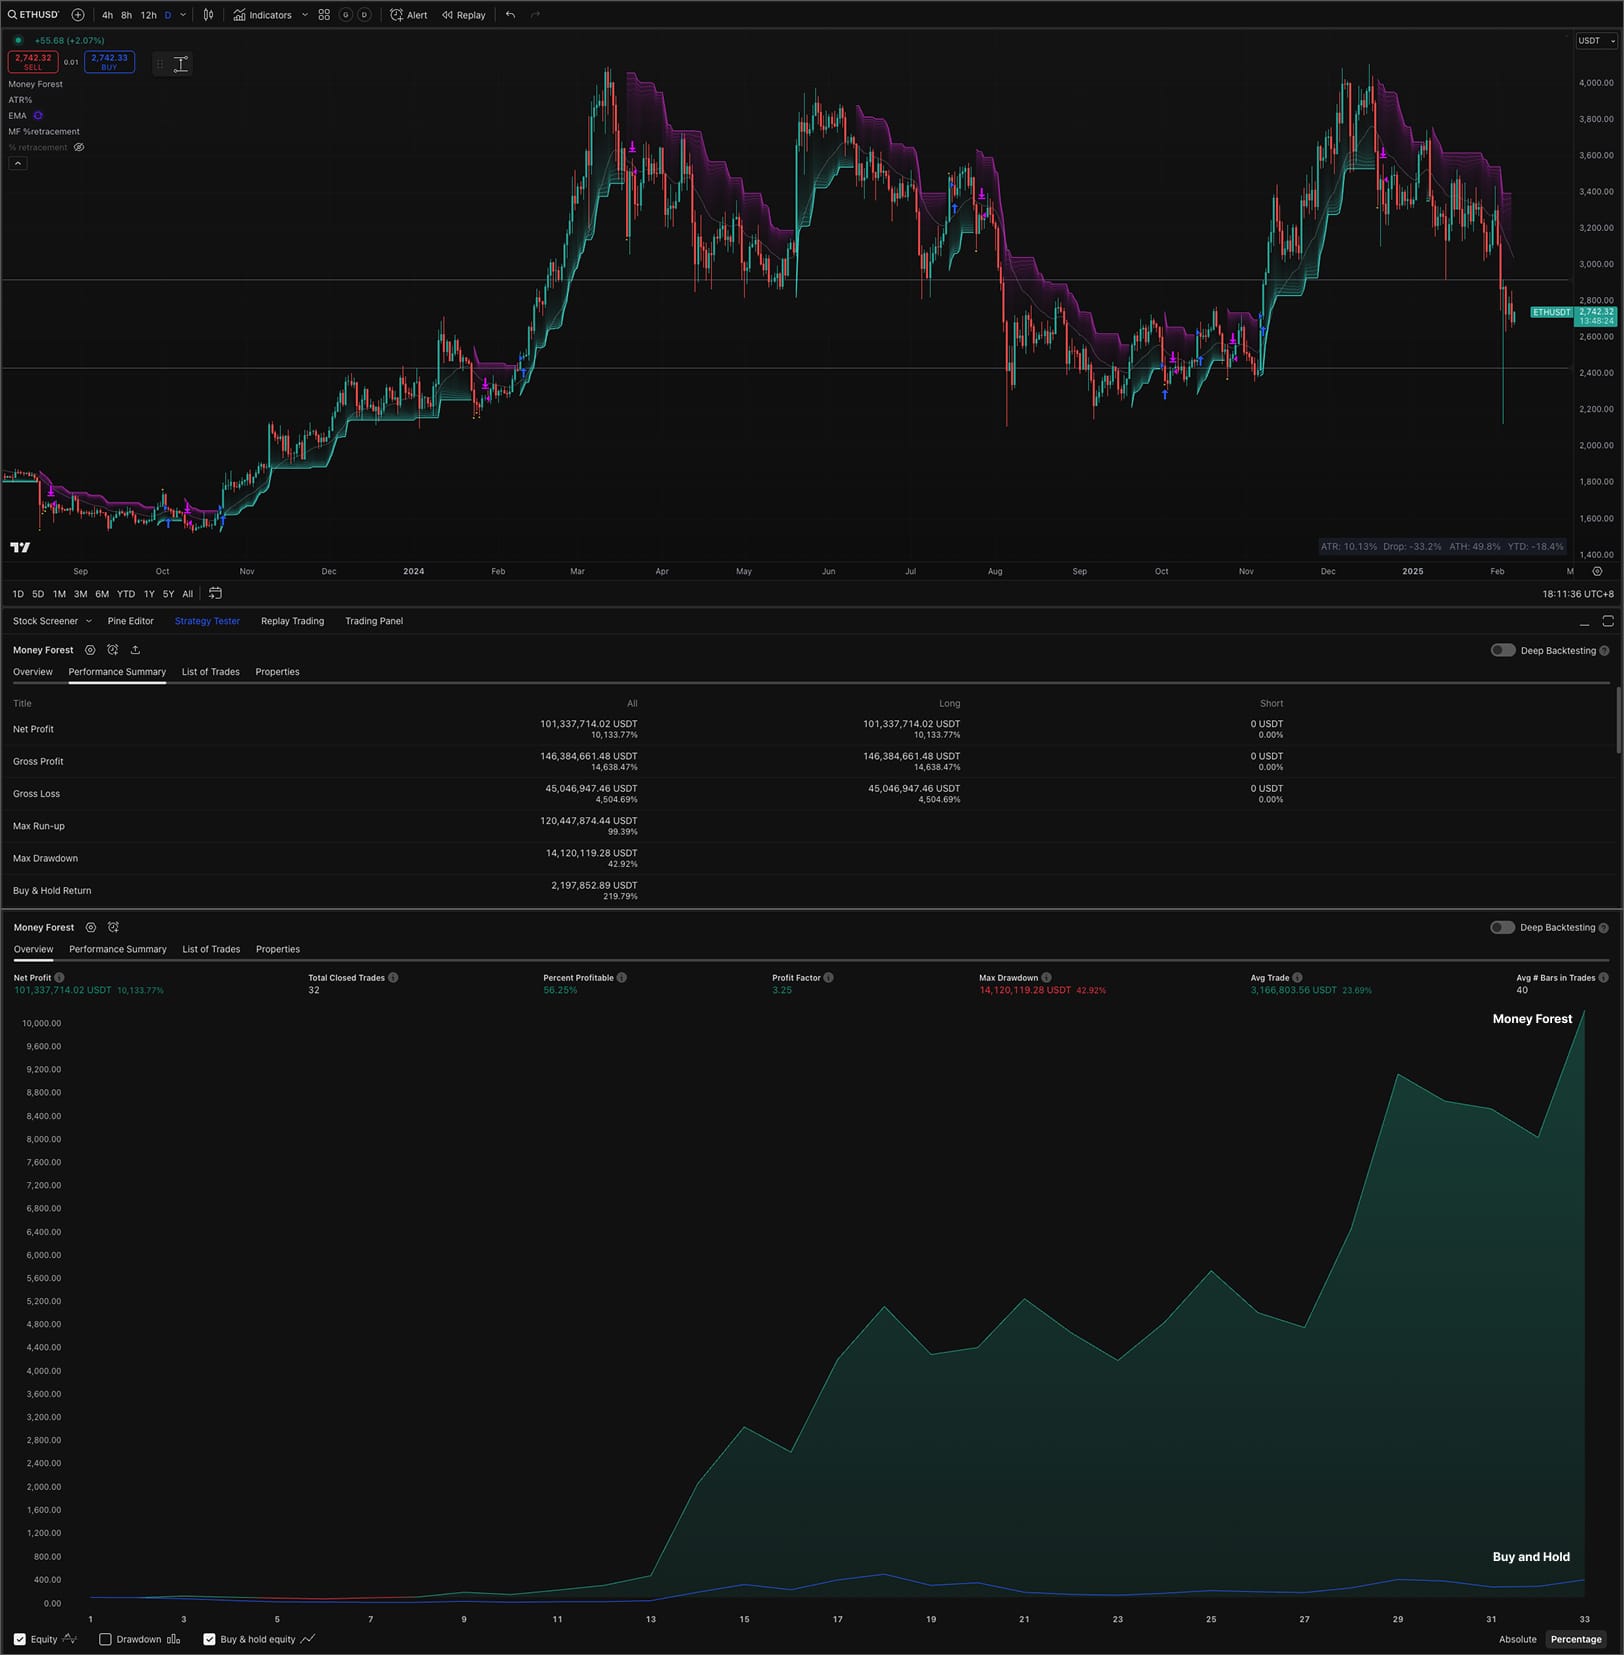The width and height of the screenshot is (1624, 1655).
Task: Enable the Drawdown checkbox
Action: 105,1639
